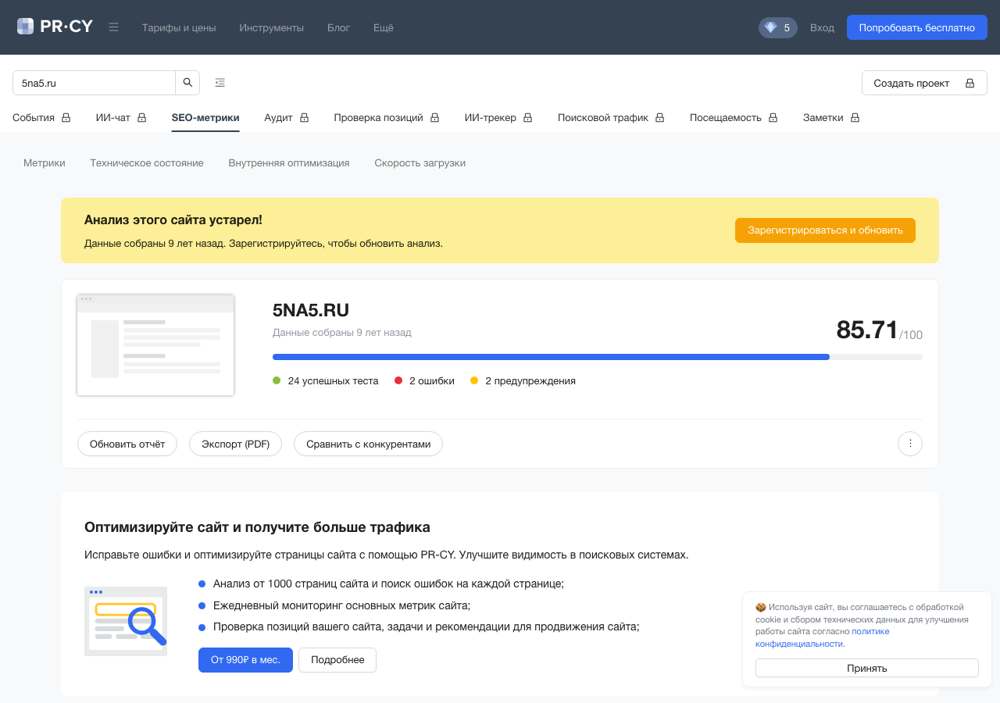This screenshot has width=1000, height=703.
Task: Click the 5NA5.RU heading
Action: 311,310
